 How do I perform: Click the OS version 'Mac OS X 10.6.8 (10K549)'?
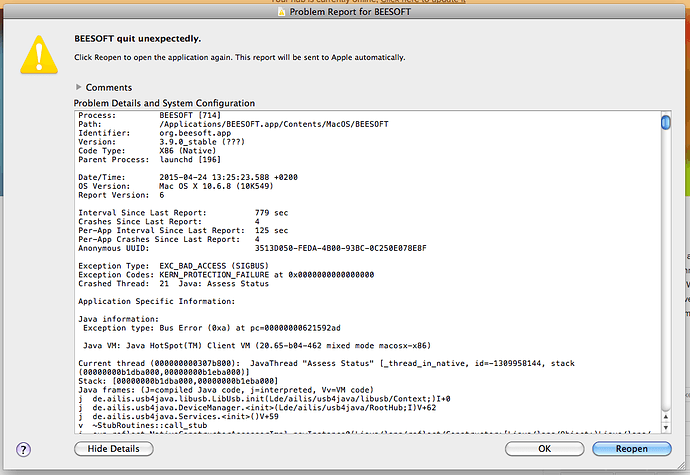click(216, 186)
